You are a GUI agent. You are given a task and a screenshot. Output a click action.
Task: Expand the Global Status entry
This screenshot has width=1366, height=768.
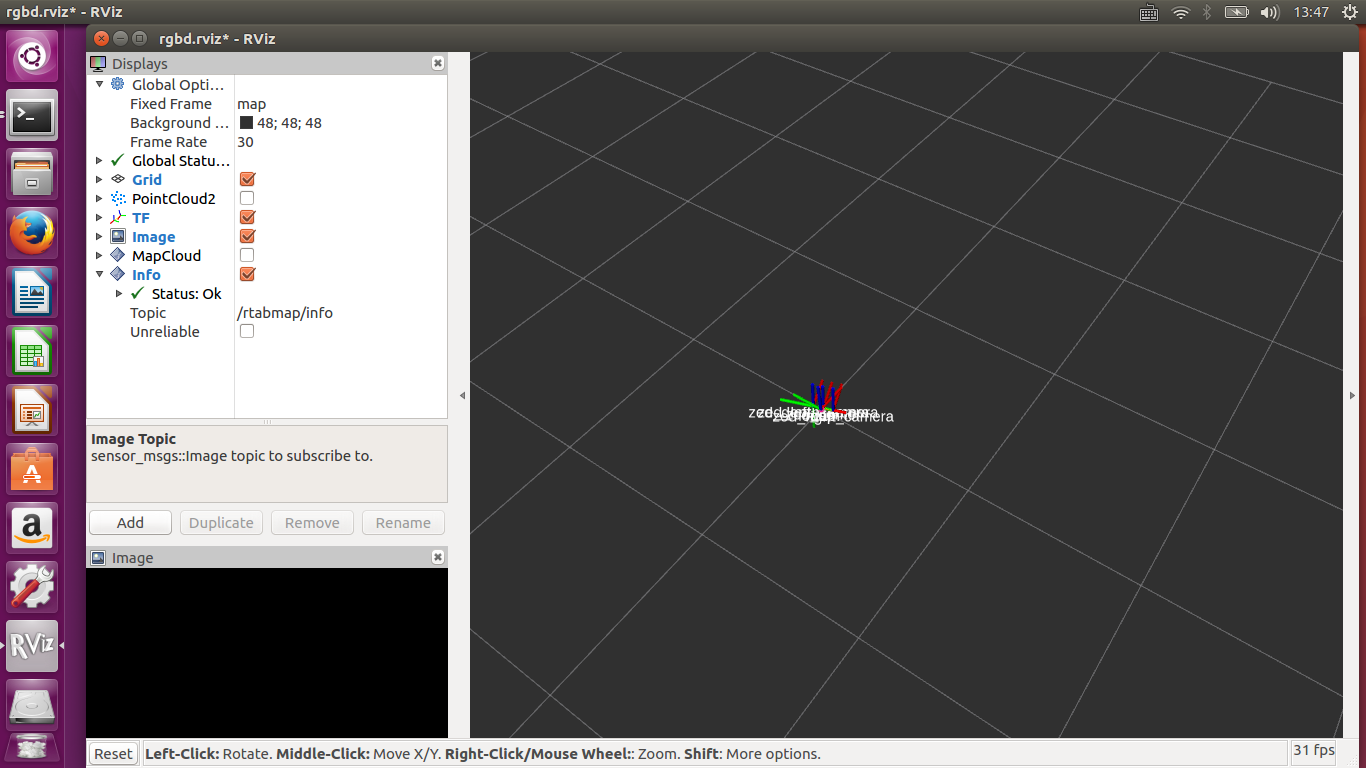(x=99, y=161)
